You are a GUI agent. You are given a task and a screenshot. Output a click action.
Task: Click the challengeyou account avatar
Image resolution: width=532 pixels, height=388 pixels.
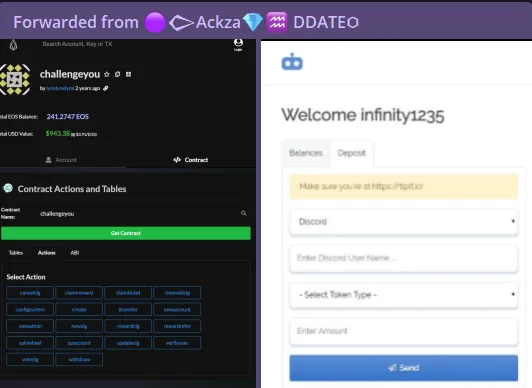(x=15, y=79)
